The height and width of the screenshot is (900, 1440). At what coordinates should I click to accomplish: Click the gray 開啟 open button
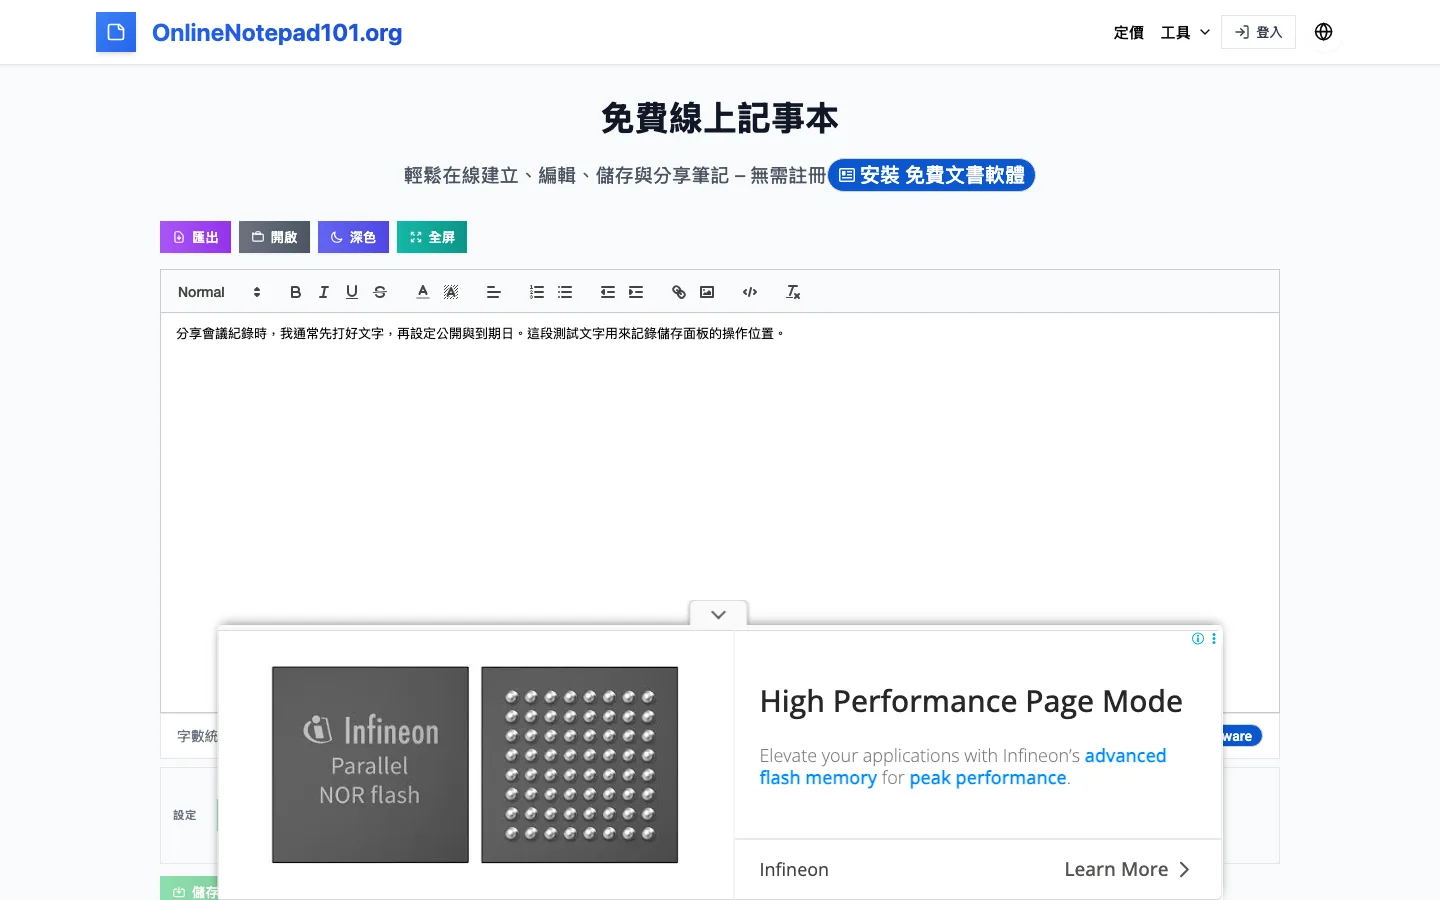pos(274,237)
